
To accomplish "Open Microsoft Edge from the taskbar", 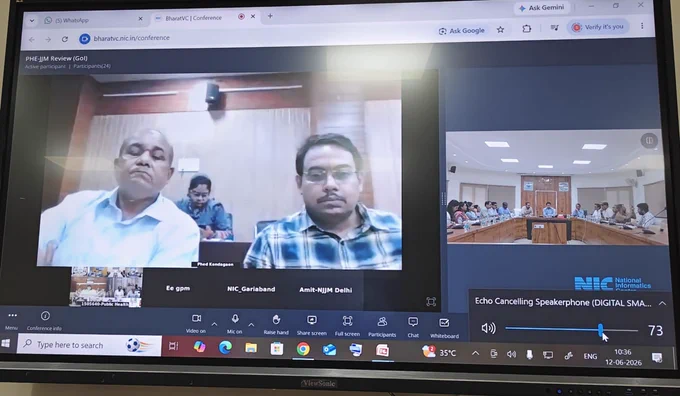I will tap(225, 347).
